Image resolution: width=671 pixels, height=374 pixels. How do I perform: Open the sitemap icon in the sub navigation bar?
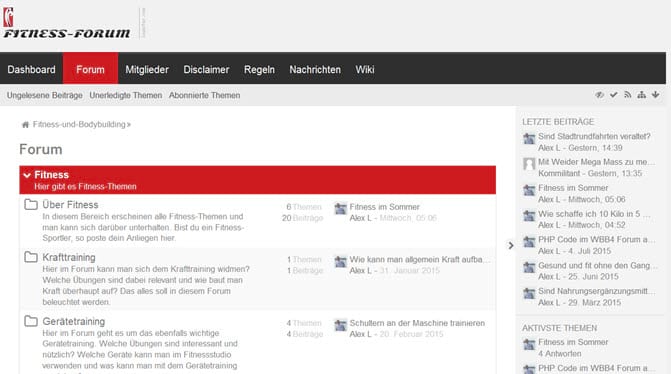pyautogui.click(x=641, y=95)
